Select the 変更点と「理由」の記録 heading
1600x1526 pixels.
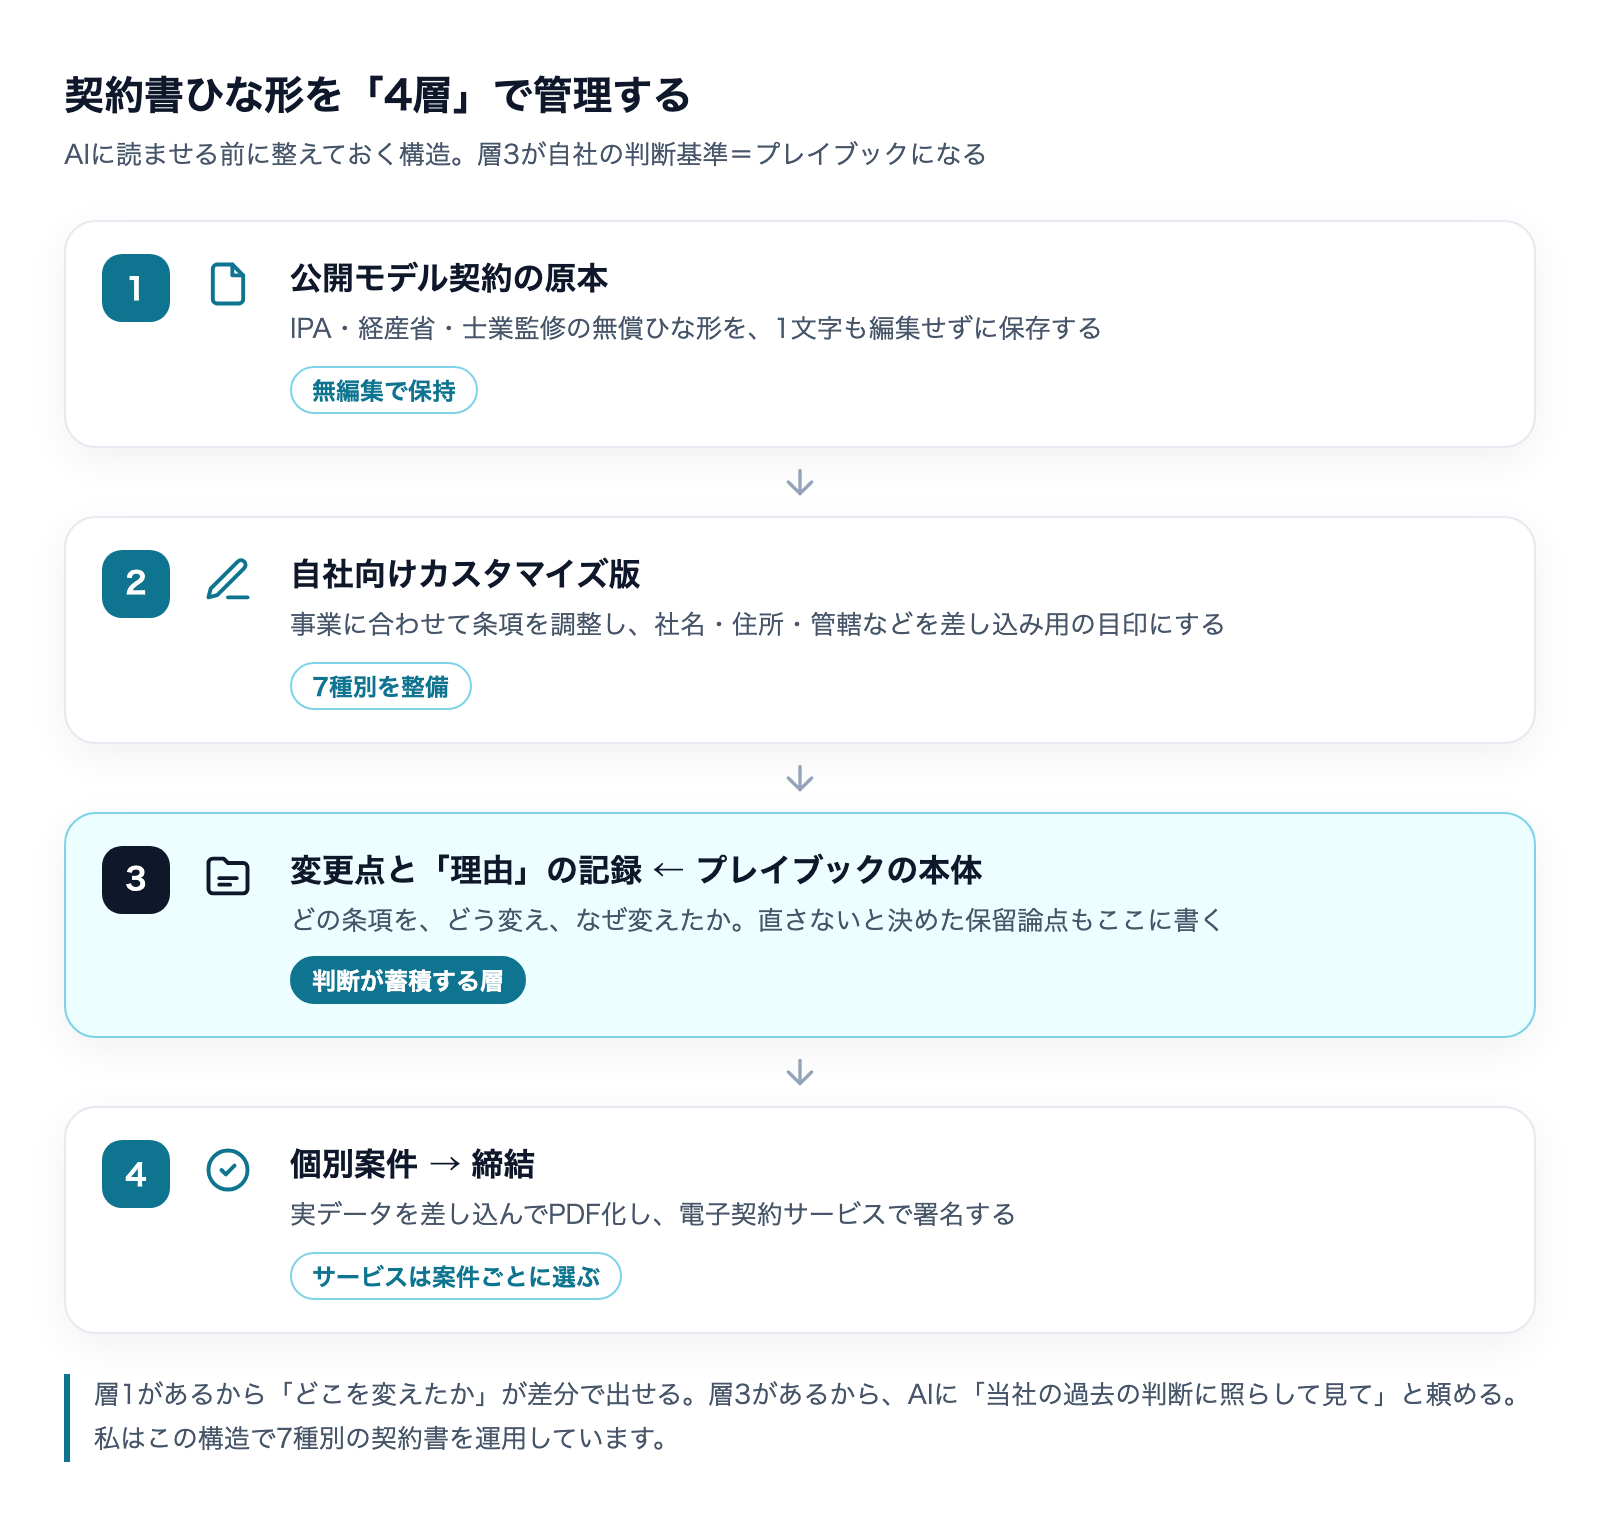point(466,870)
